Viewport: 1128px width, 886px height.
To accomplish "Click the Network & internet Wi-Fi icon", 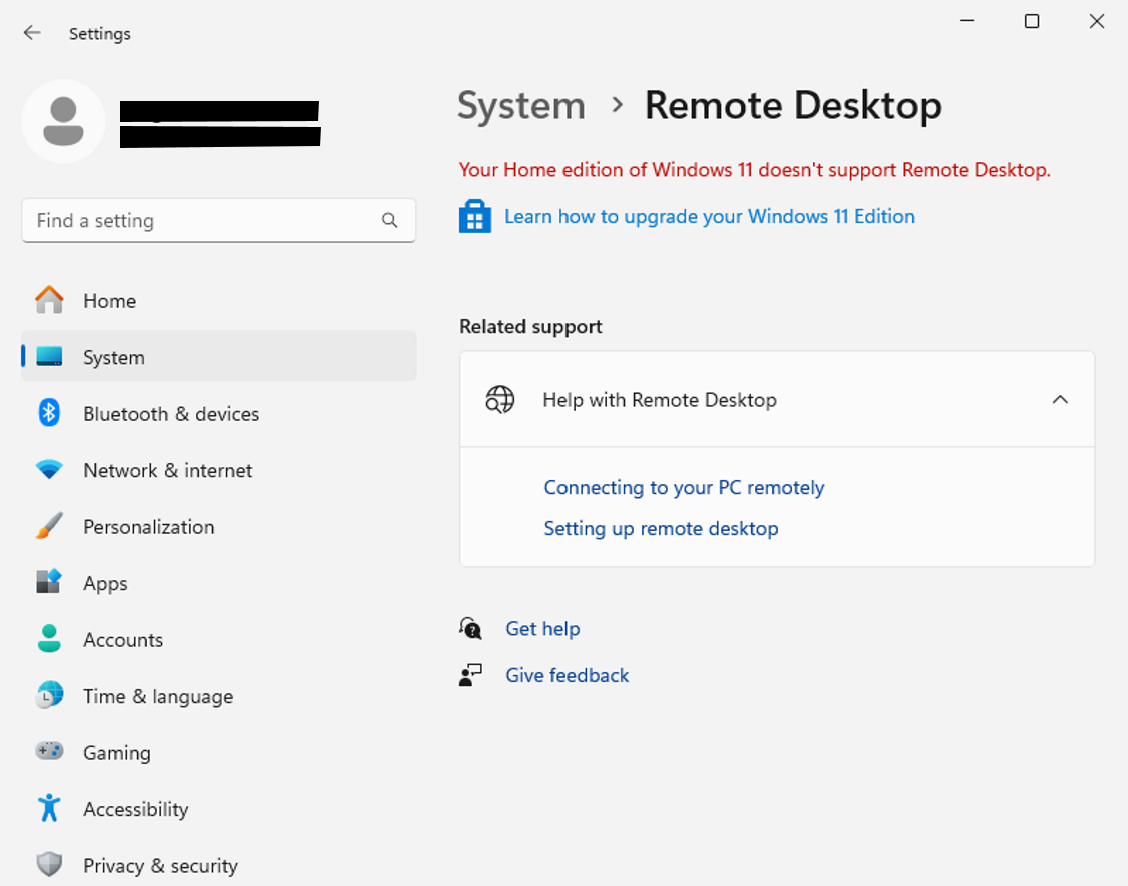I will coord(49,470).
